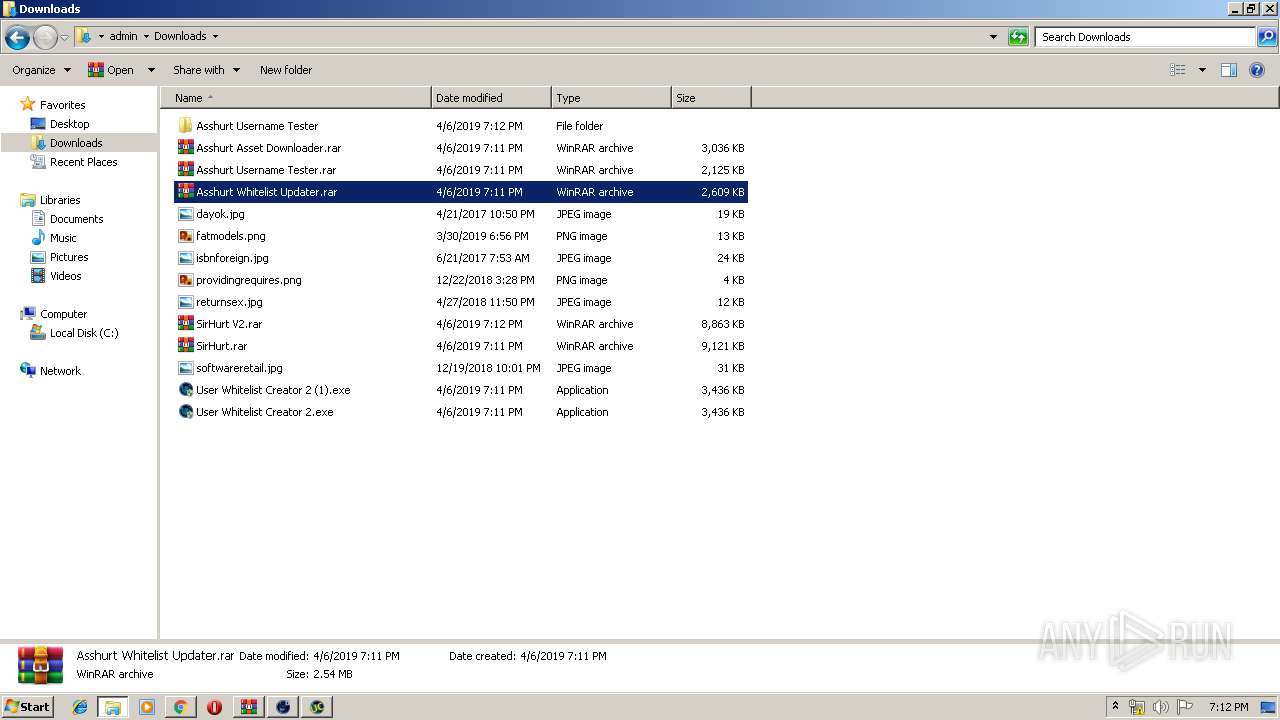Viewport: 1280px width, 720px height.
Task: Launch Google Chrome from the taskbar
Action: 180,707
